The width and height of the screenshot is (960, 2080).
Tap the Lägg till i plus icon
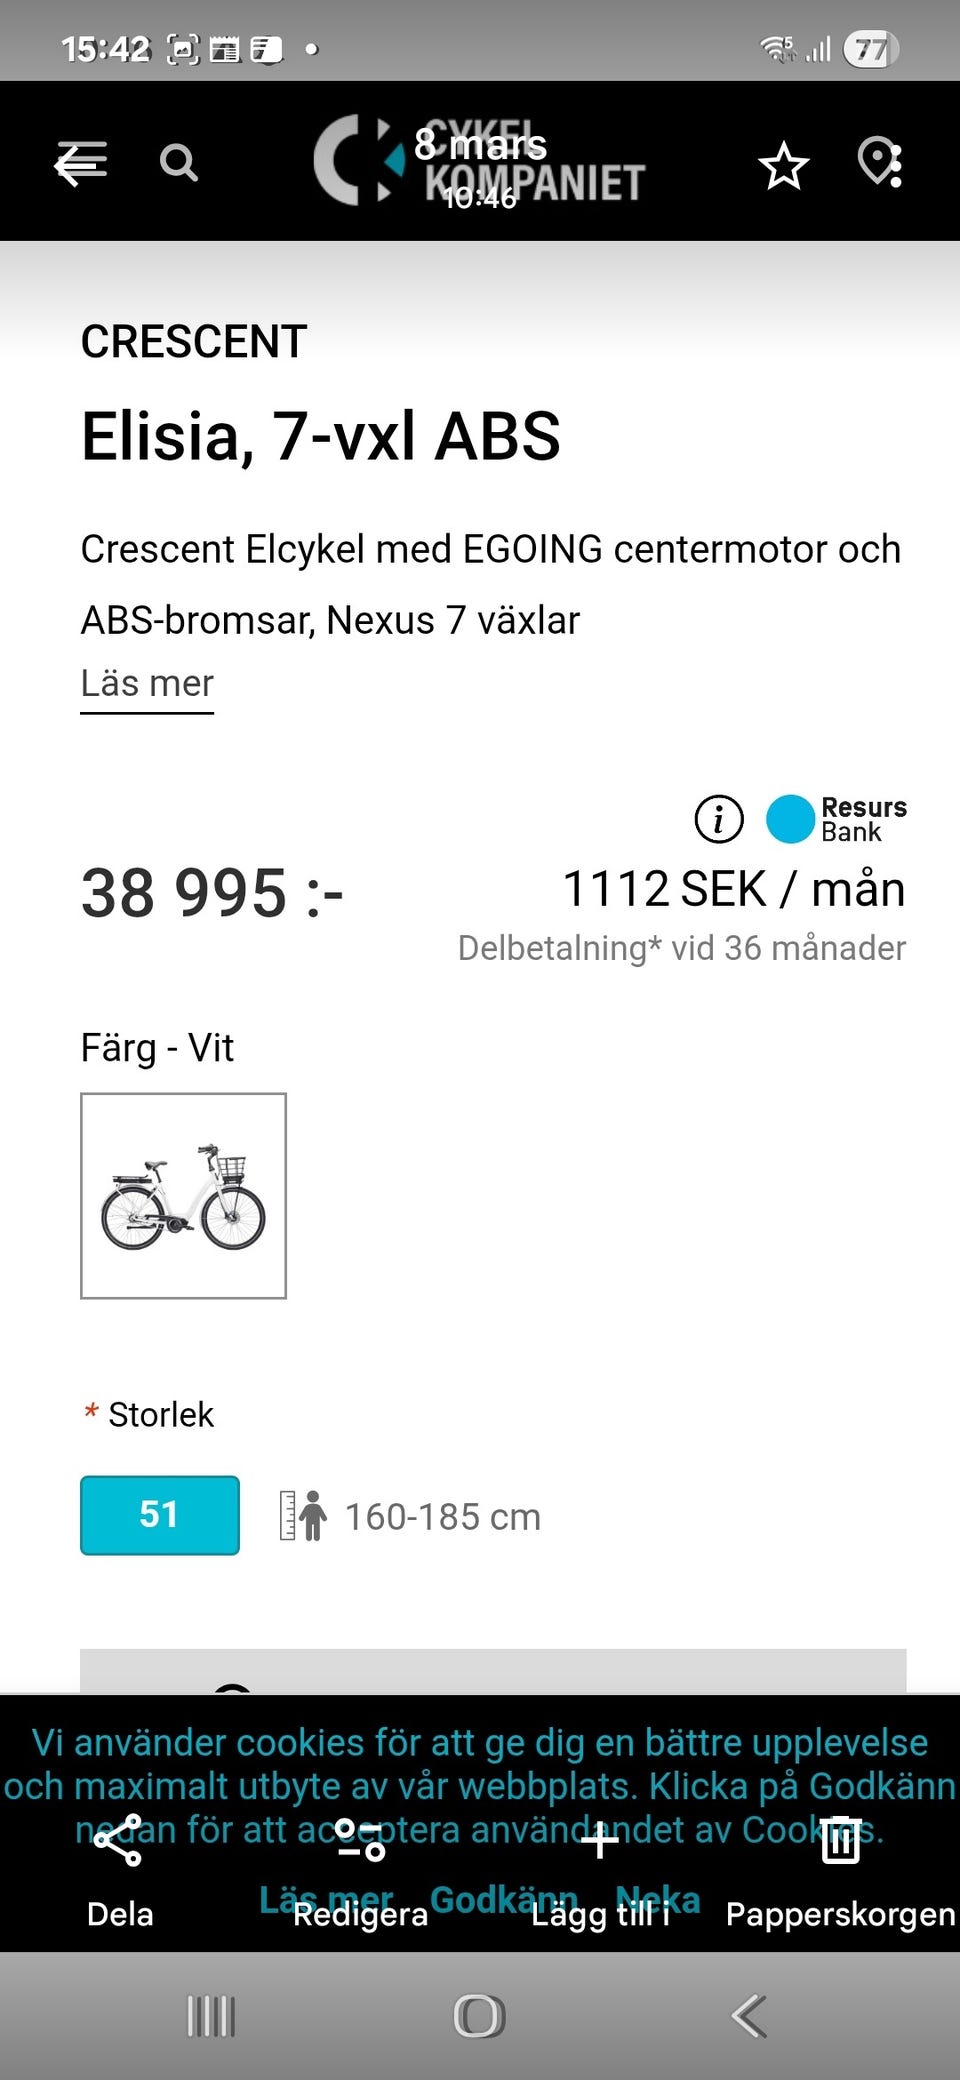pyautogui.click(x=599, y=1842)
